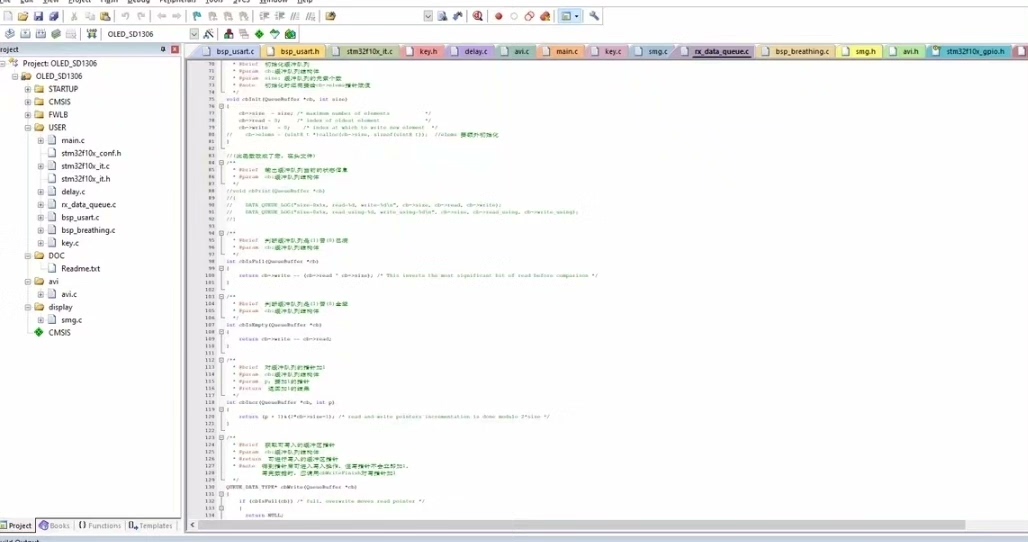Close the Project panel with red X
This screenshot has height=542, width=1028.
tap(175, 50)
